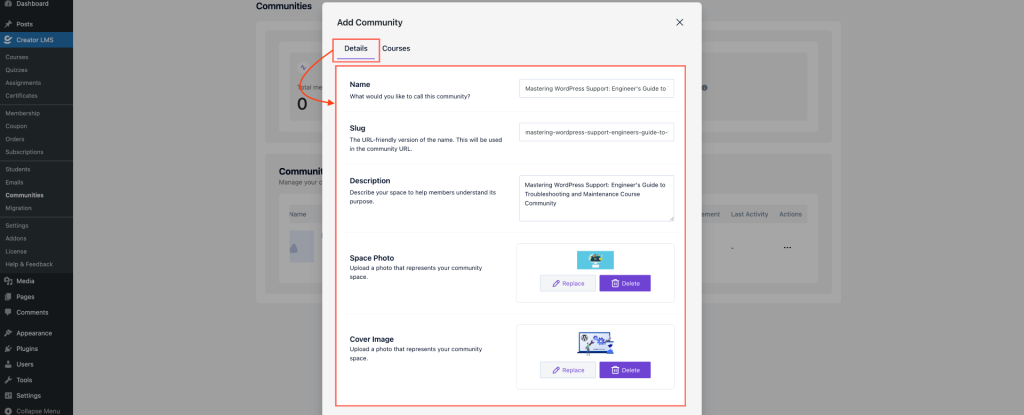Click the Cover Image thumbnail preview
The image size is (1024, 415).
[595, 343]
